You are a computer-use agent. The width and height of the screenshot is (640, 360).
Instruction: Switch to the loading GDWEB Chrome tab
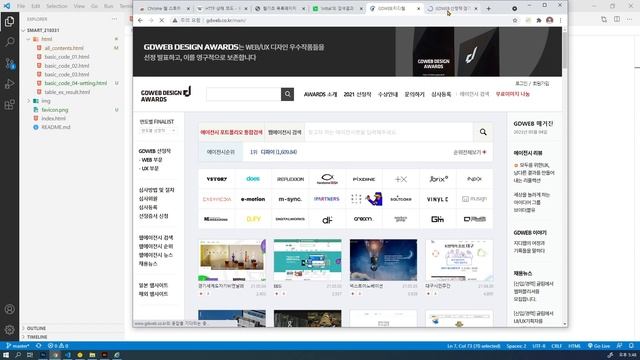coord(452,9)
